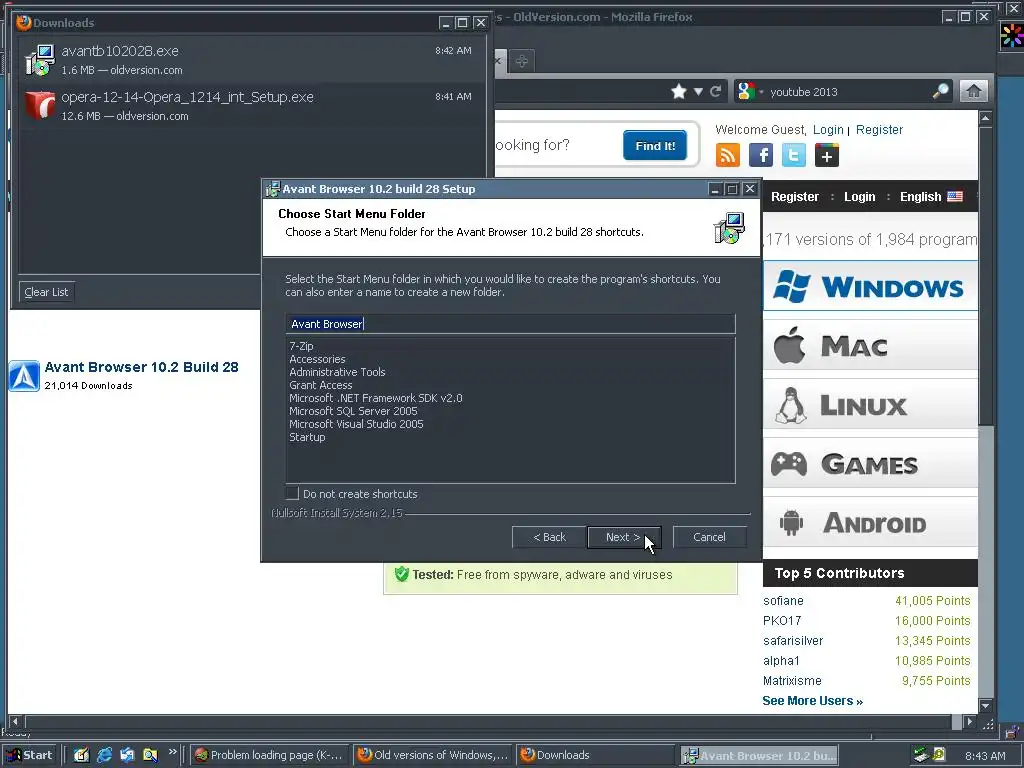This screenshot has height=768, width=1024.
Task: Click the Avant Browser logo icon on the page
Action: 24,376
